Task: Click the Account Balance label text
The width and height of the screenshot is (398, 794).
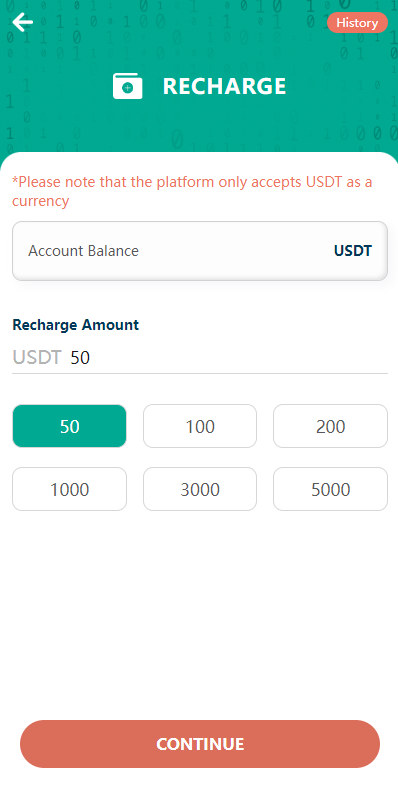Action: point(84,251)
